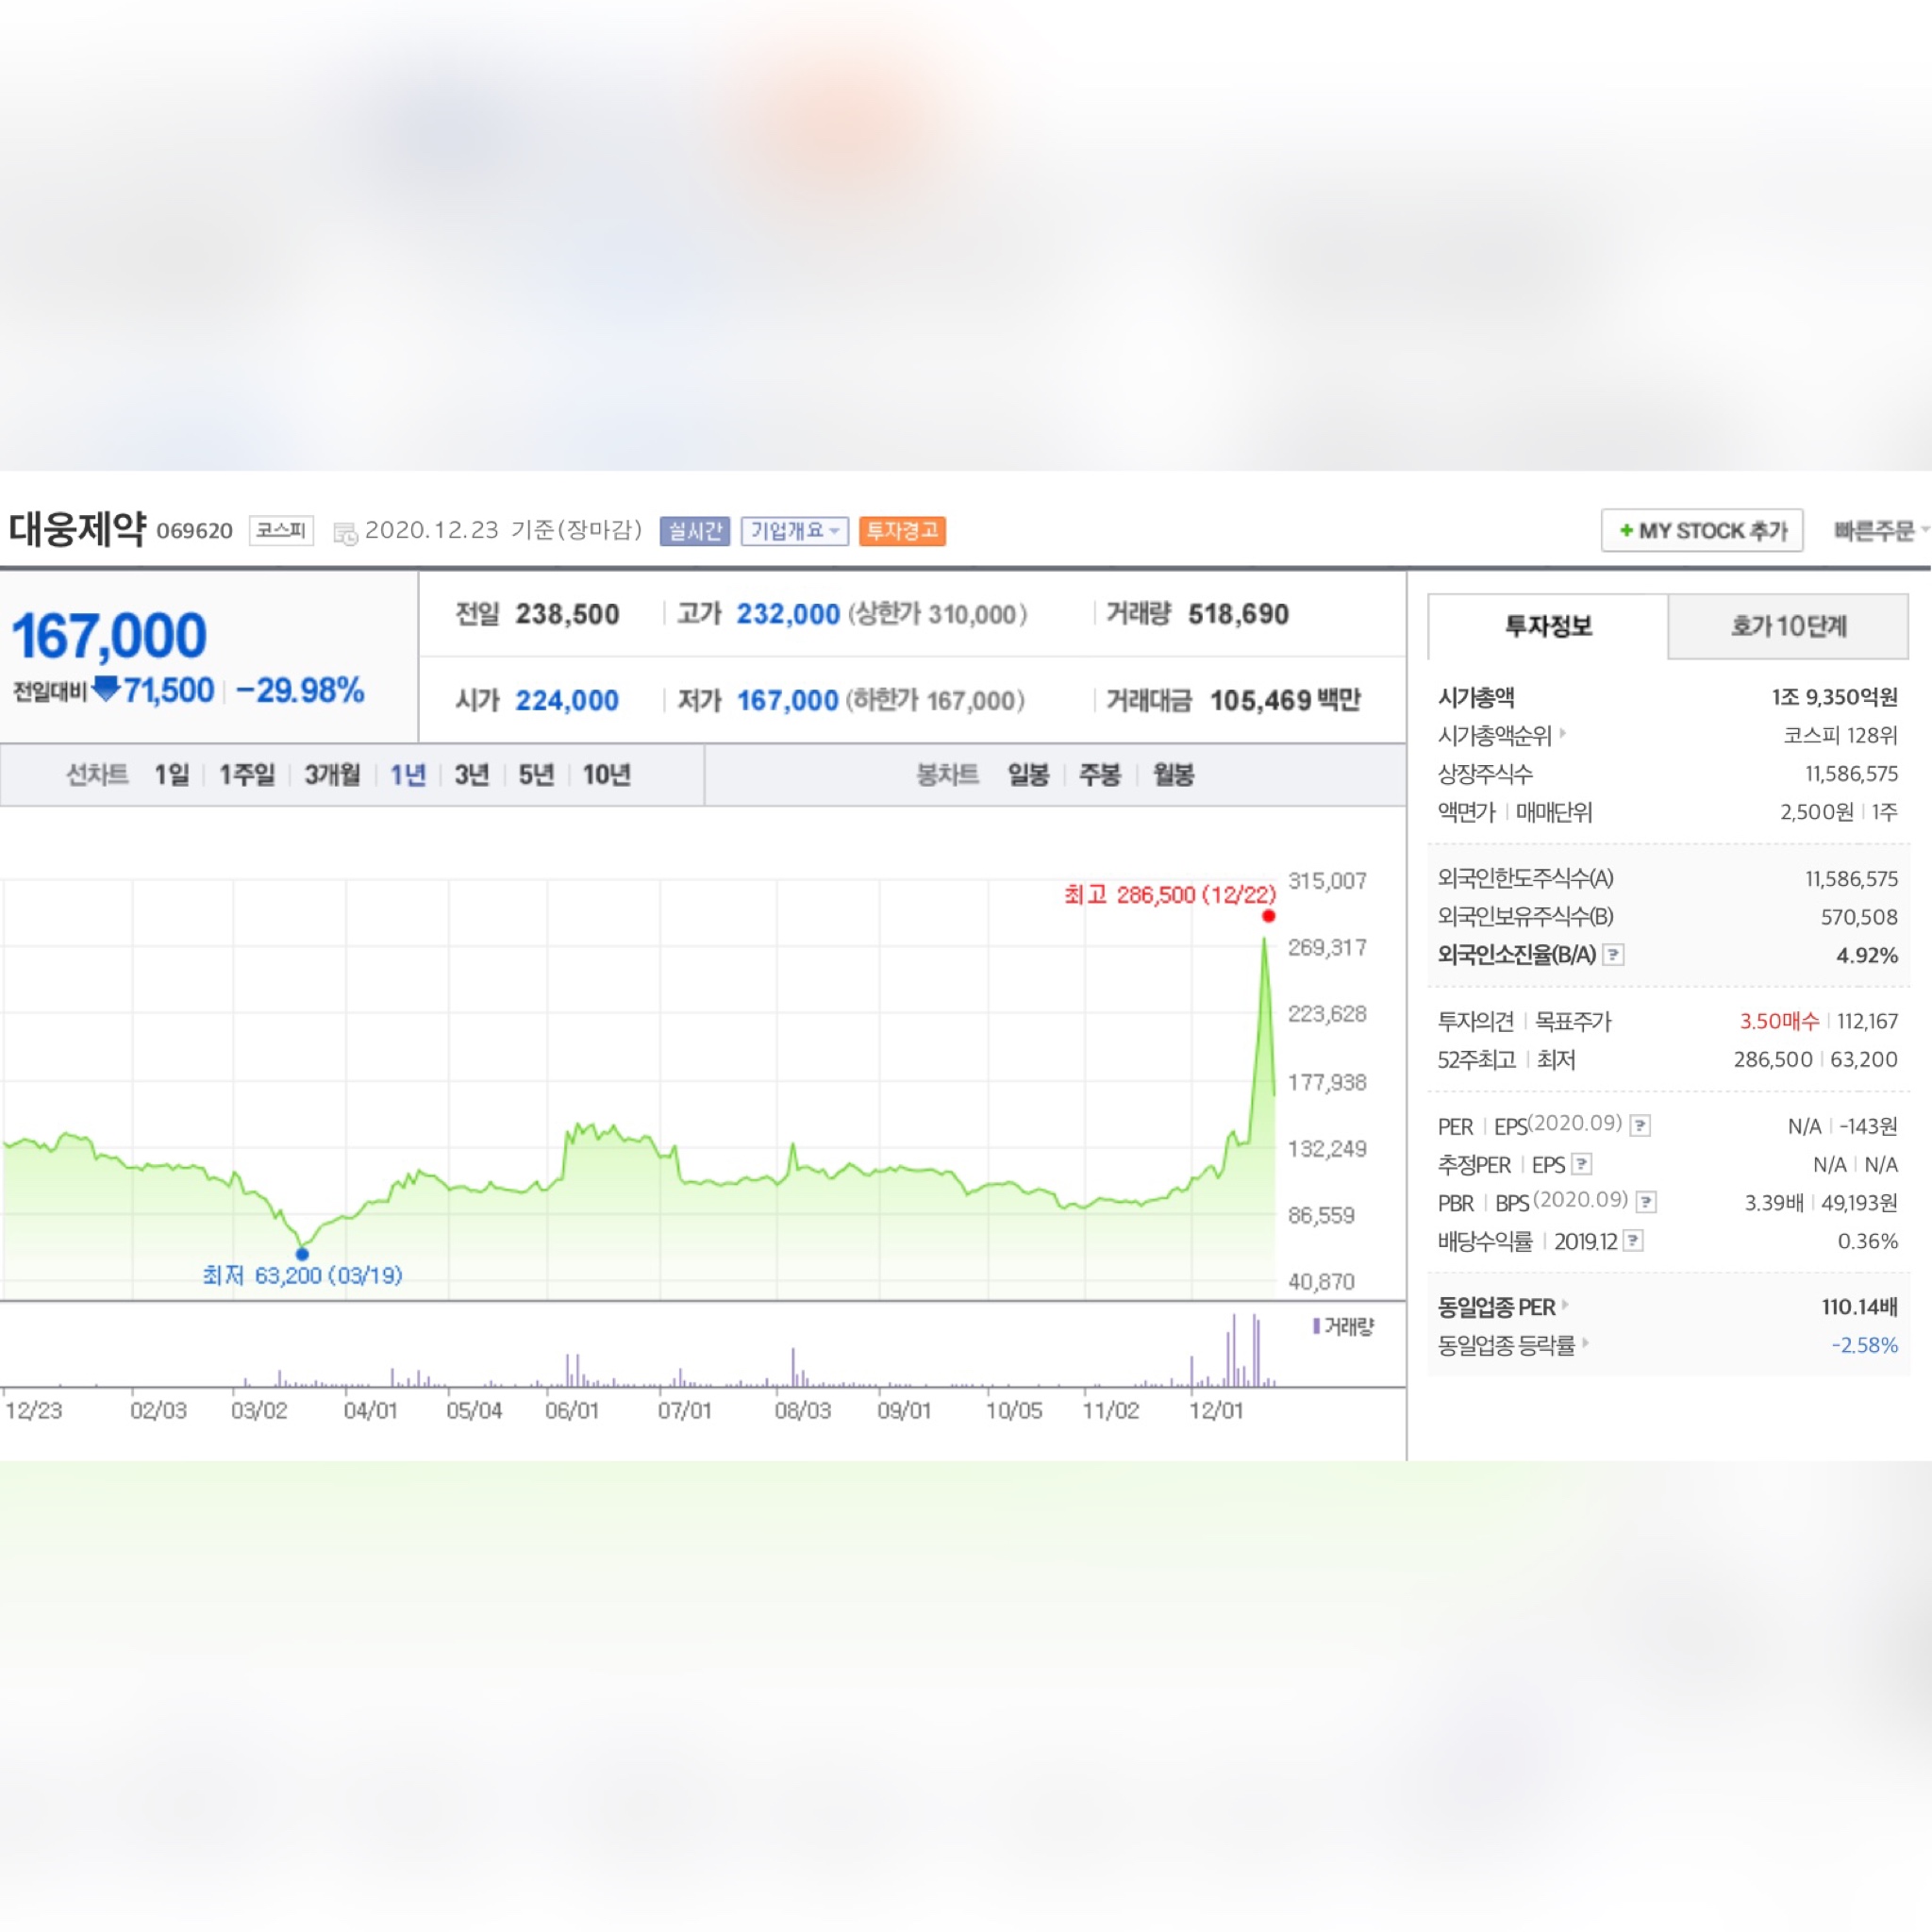Select the 10년 line chart period
This screenshot has width=1932, height=1932.
coord(606,775)
